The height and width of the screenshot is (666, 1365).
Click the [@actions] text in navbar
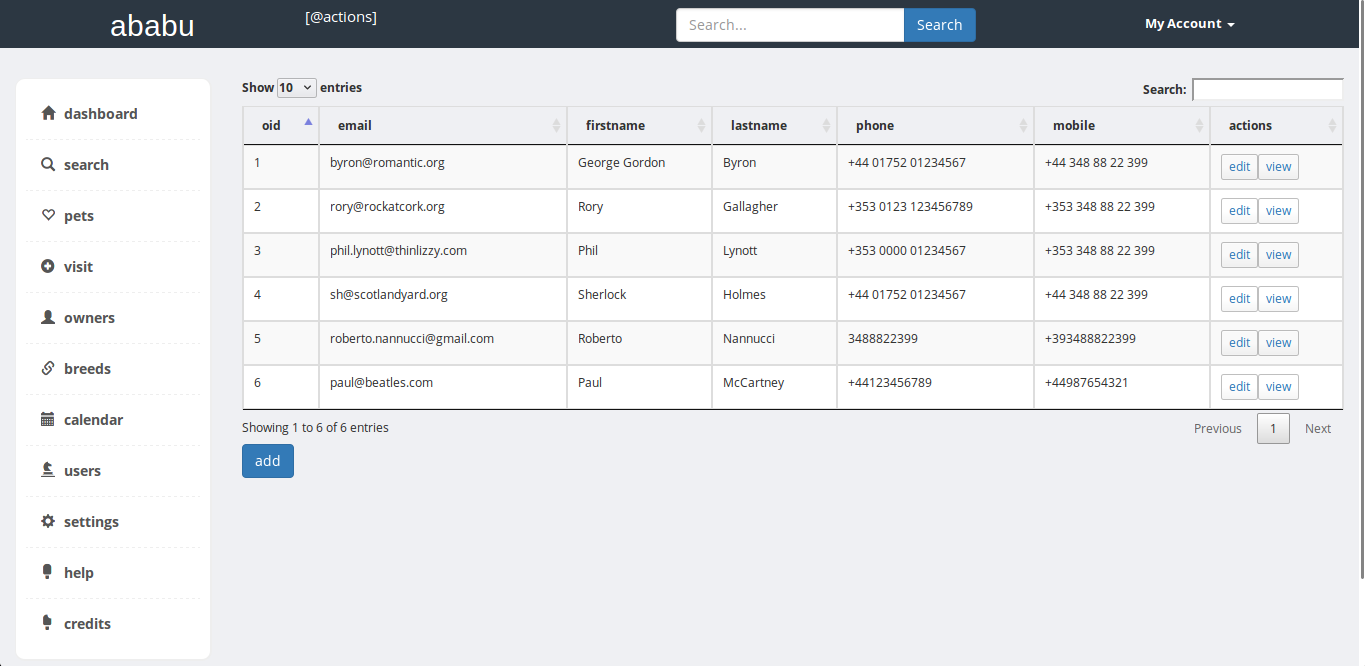pyautogui.click(x=341, y=17)
